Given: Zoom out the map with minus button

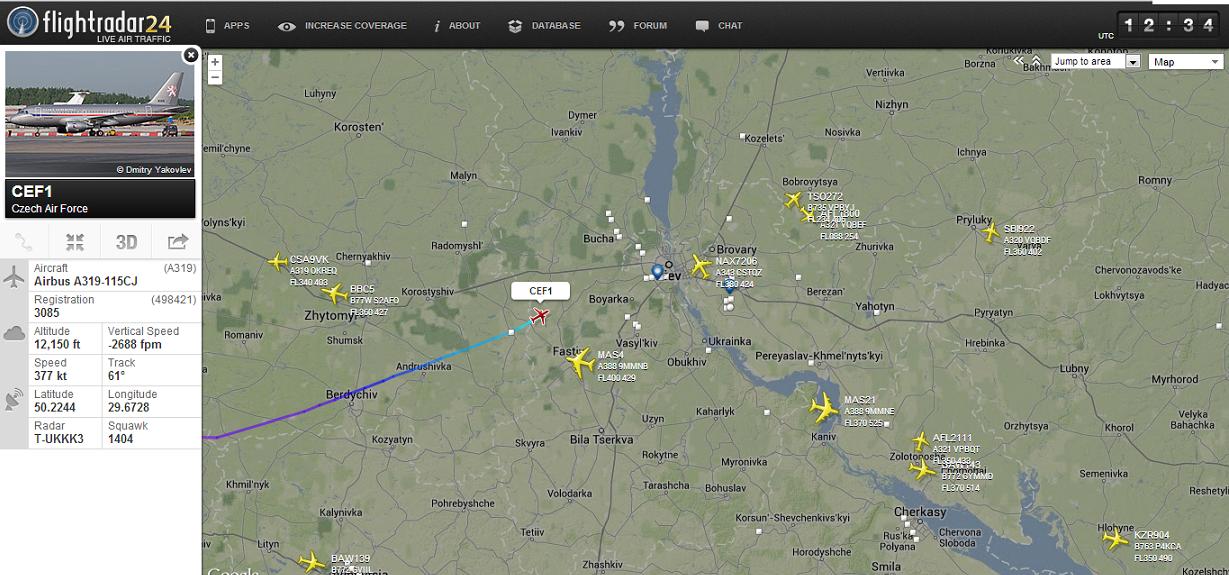Looking at the screenshot, I should pyautogui.click(x=215, y=77).
